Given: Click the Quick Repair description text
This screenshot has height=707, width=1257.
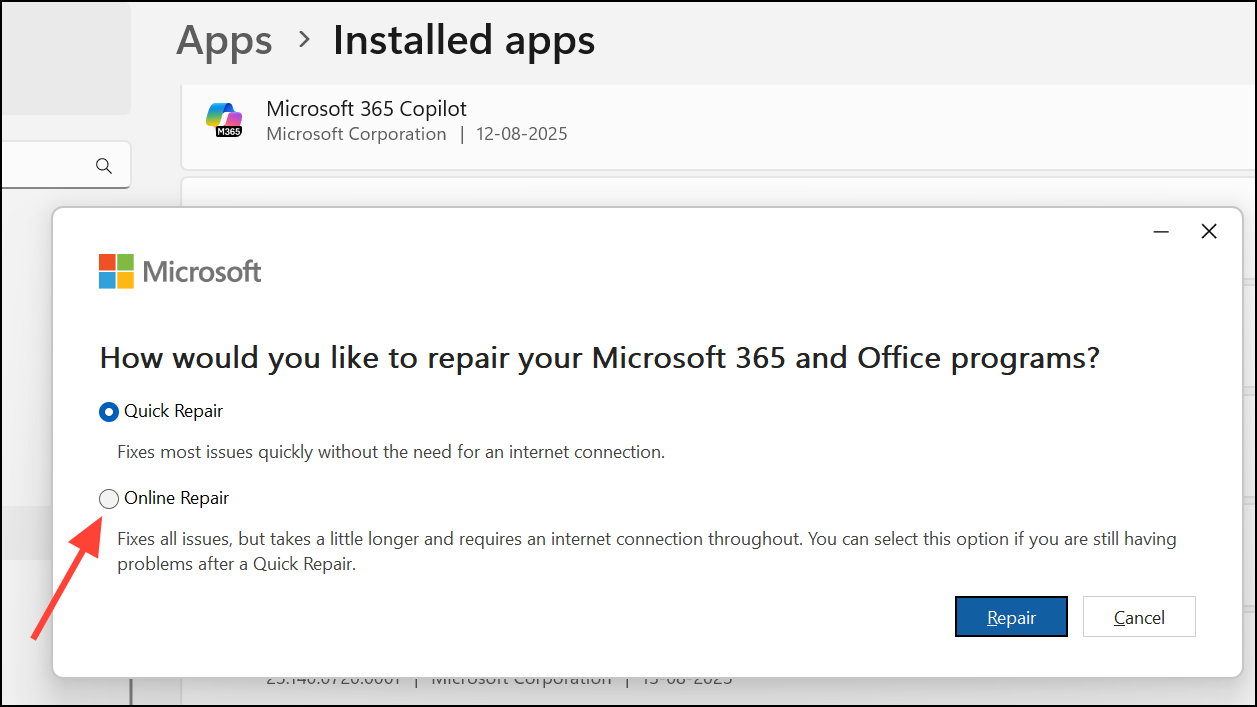Looking at the screenshot, I should [391, 452].
